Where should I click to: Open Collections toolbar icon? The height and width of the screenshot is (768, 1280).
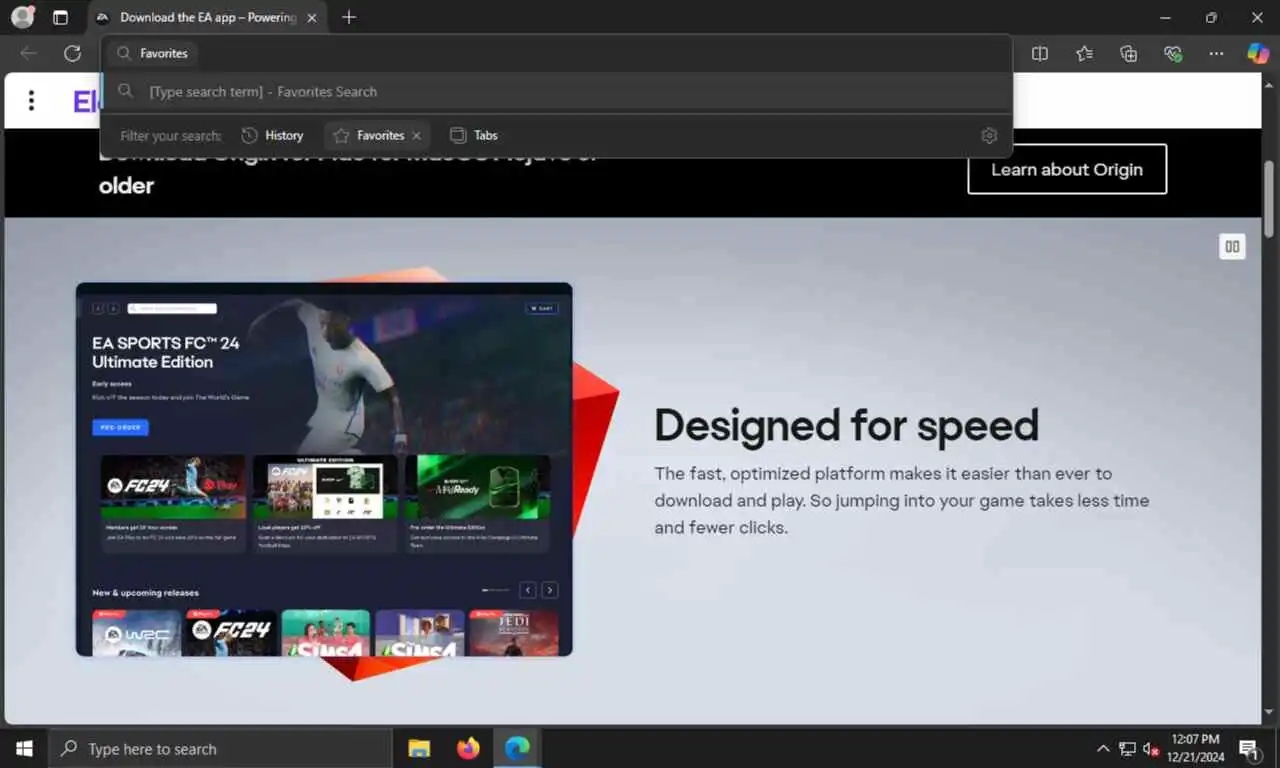pos(1128,53)
